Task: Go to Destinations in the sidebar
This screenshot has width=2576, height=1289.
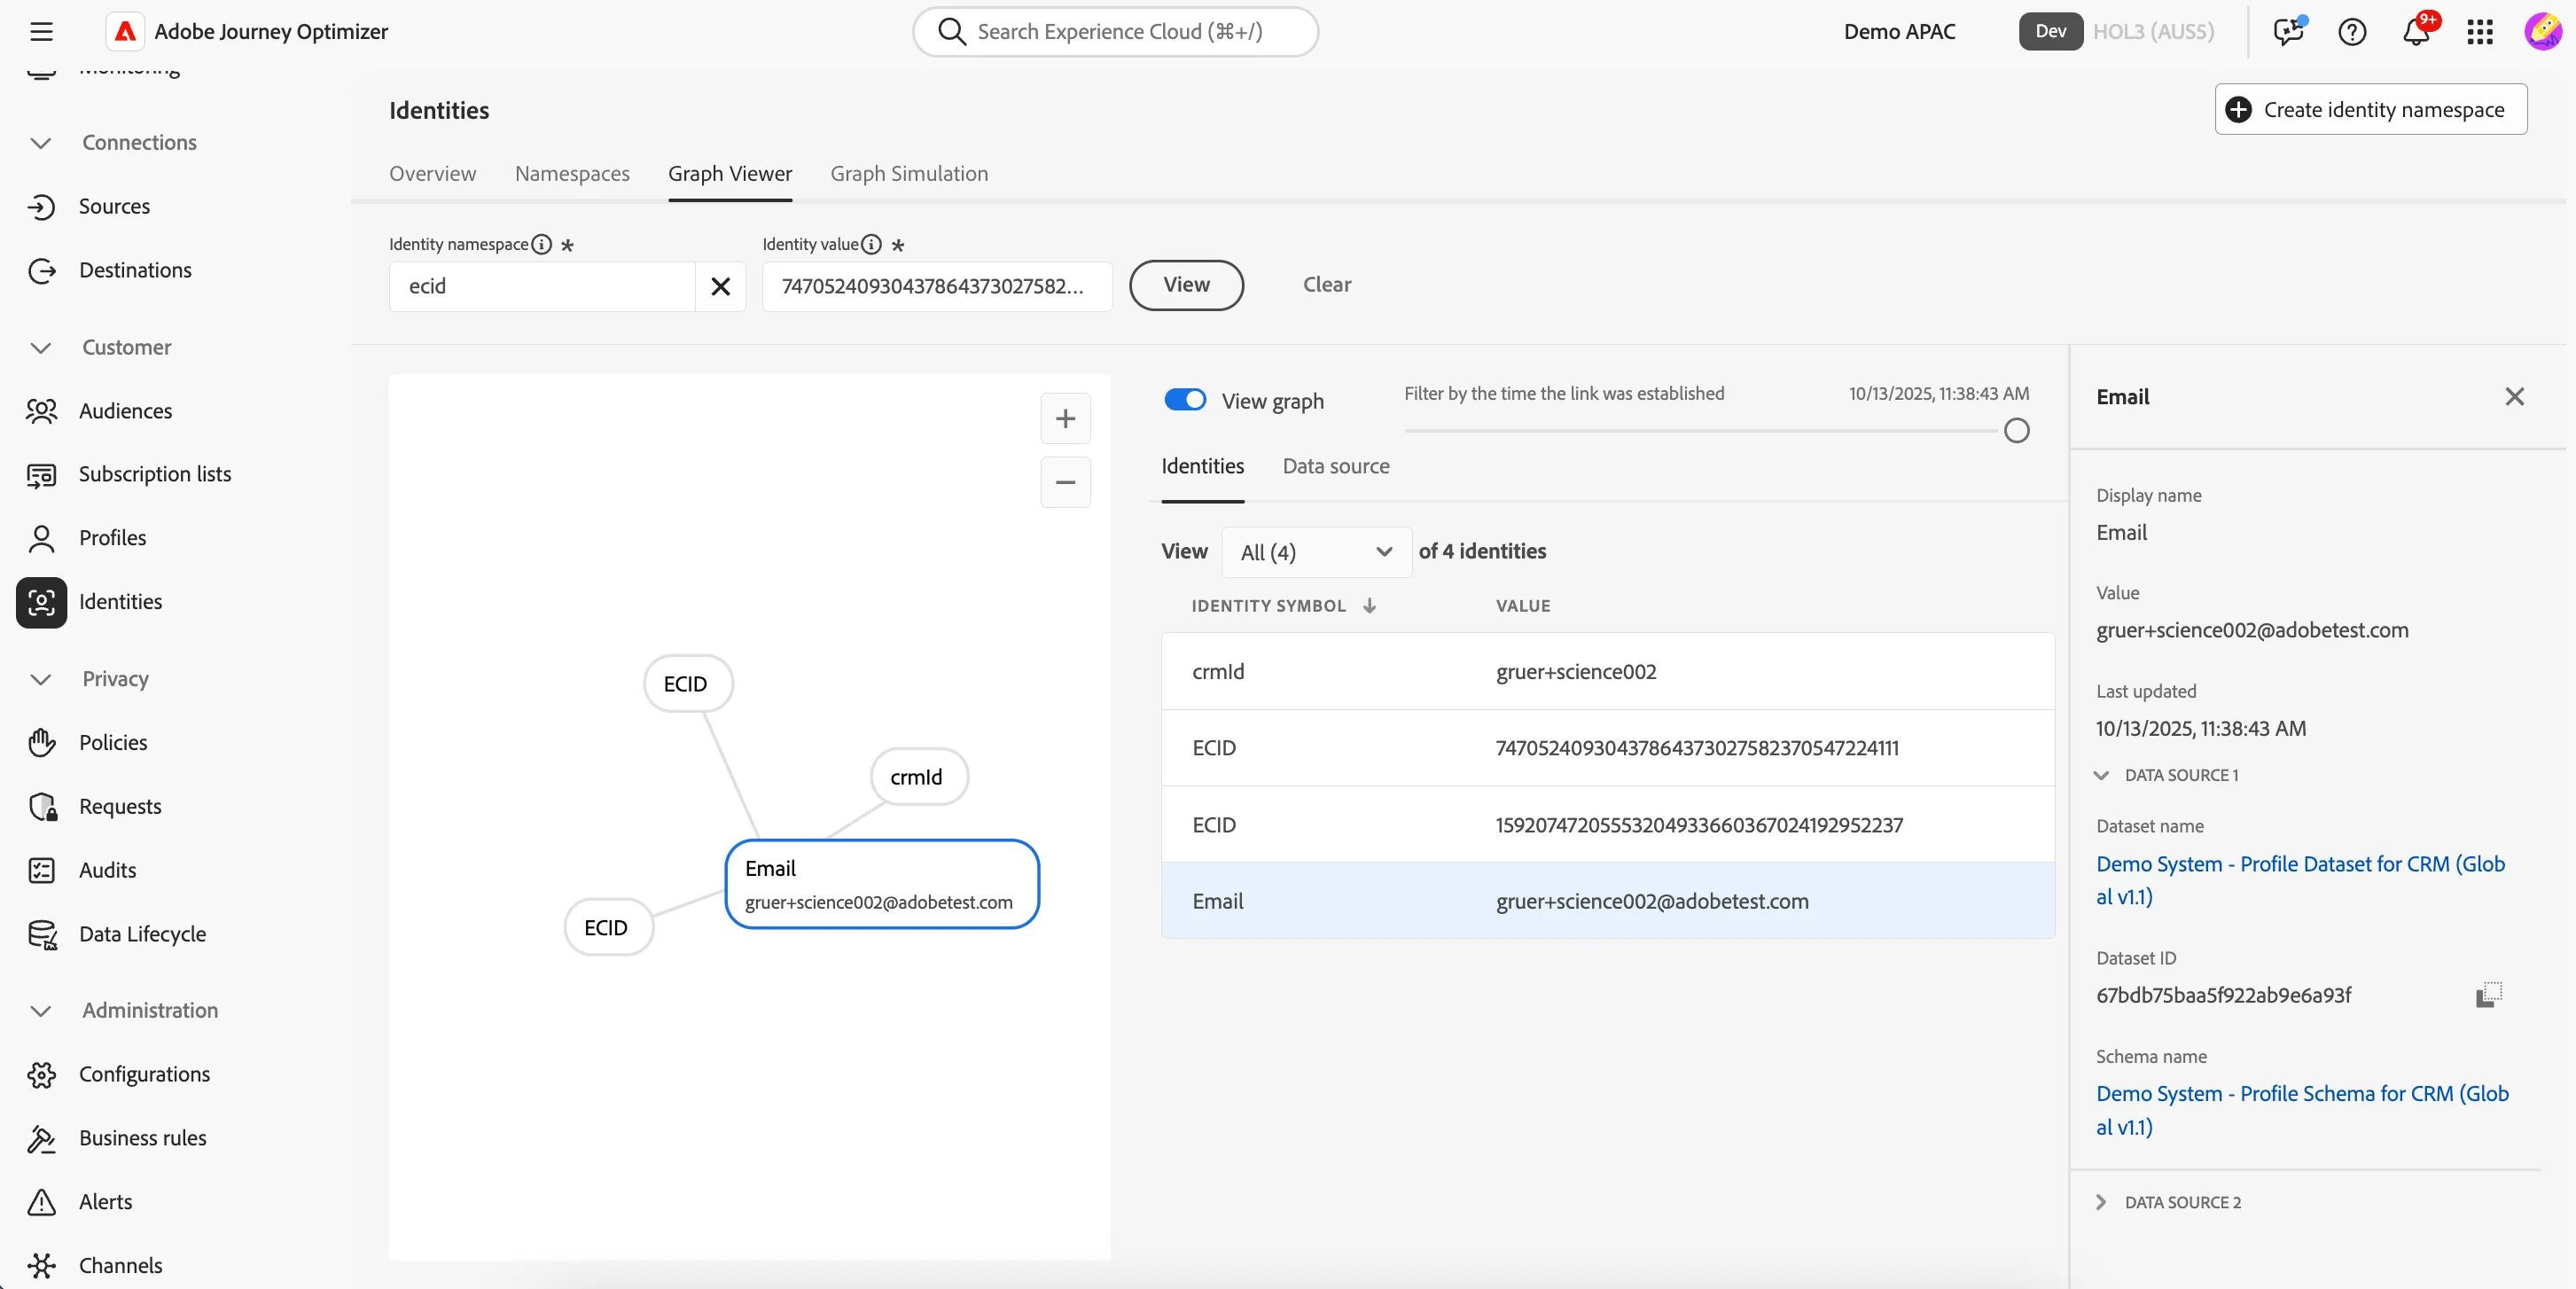Action: (x=135, y=271)
